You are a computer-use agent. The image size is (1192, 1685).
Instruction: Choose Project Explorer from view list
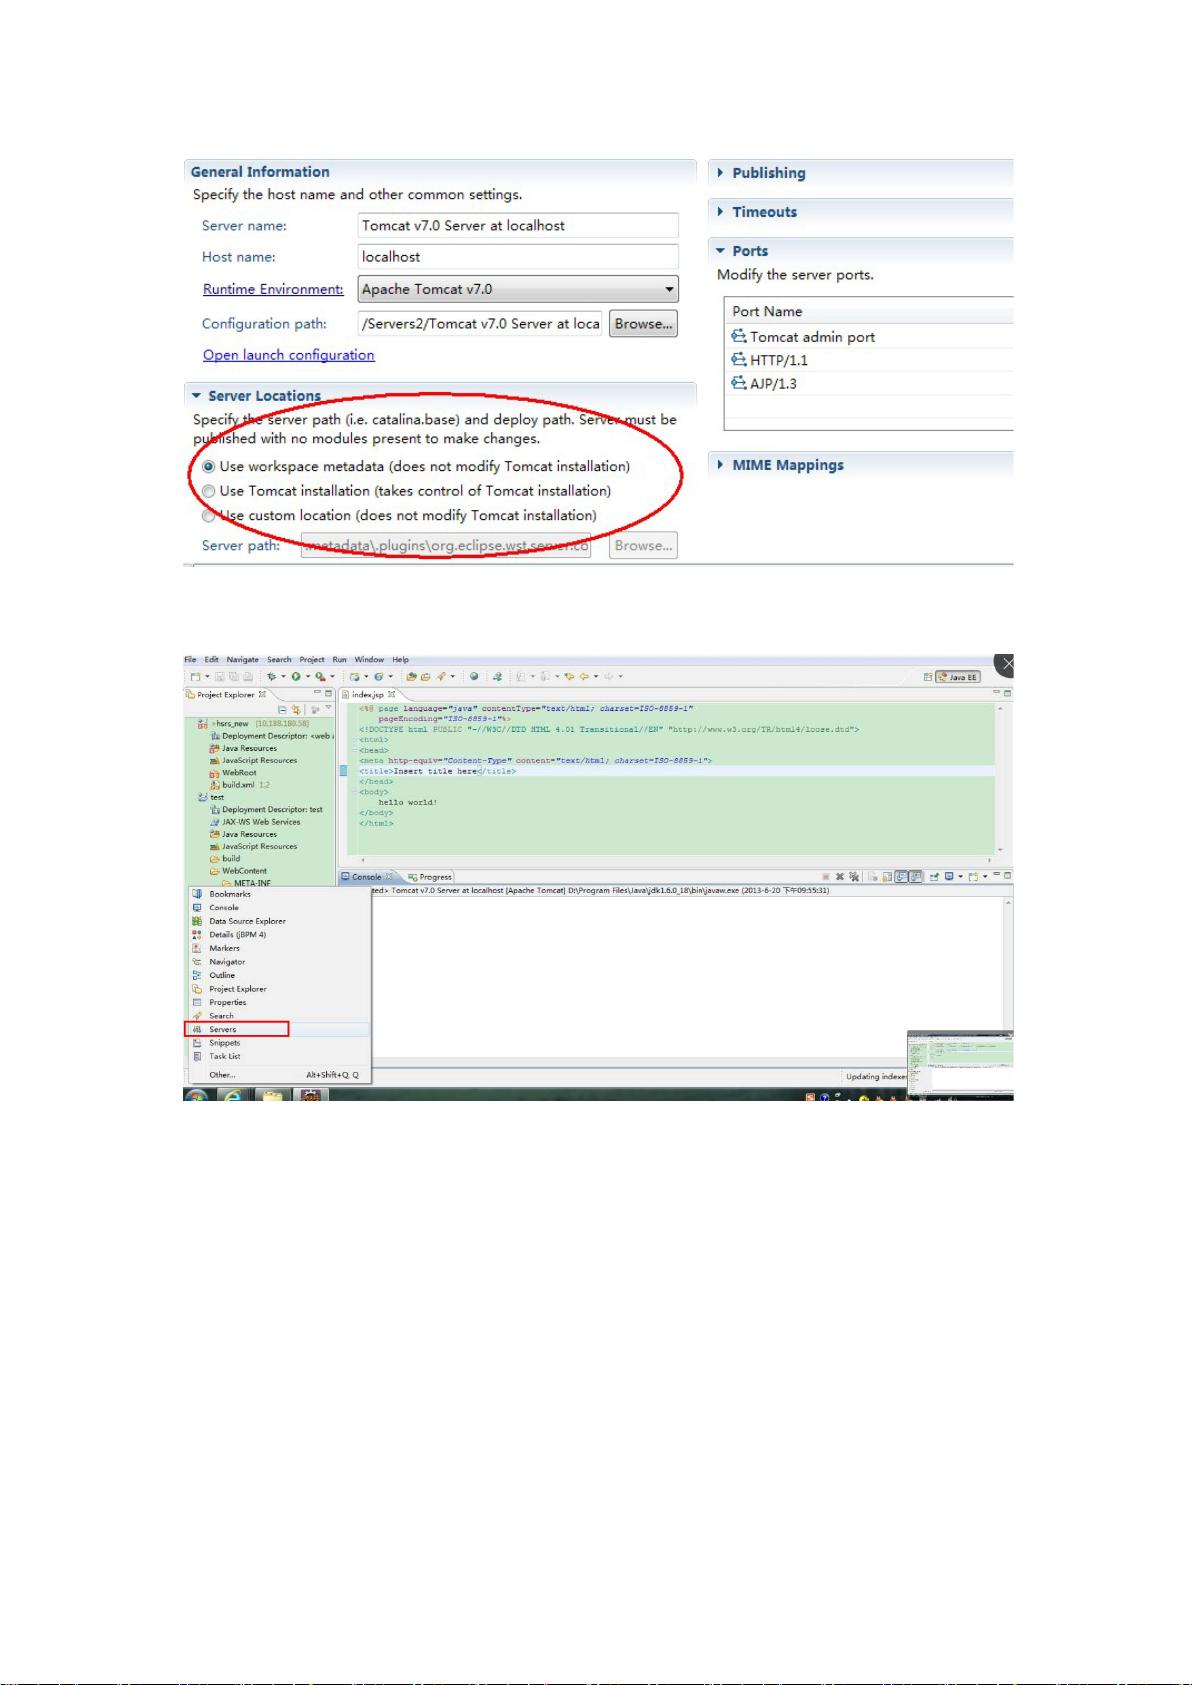point(280,989)
